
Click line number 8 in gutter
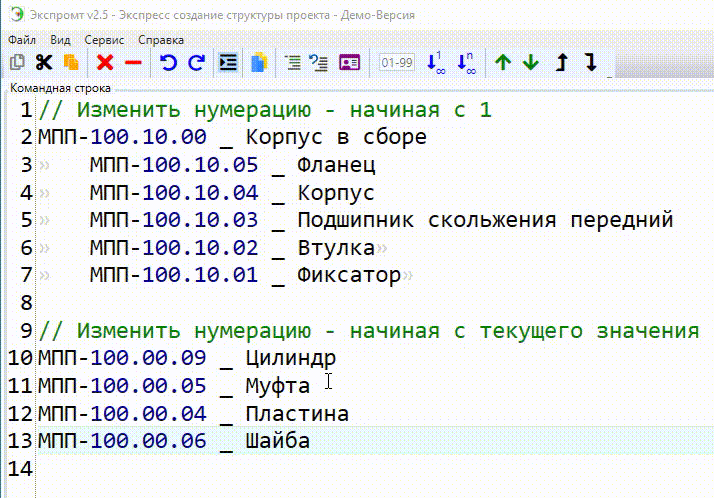click(26, 303)
